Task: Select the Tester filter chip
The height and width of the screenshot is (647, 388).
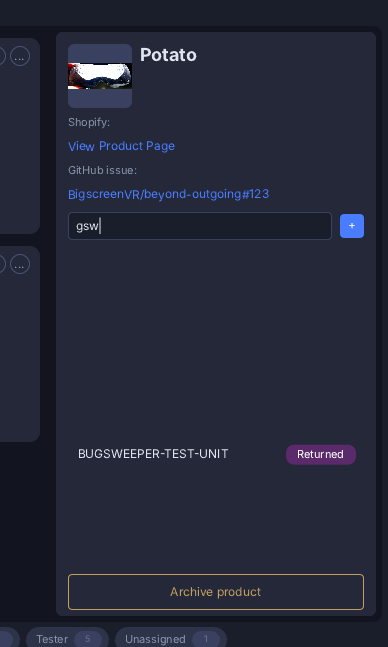Action: [x=67, y=639]
